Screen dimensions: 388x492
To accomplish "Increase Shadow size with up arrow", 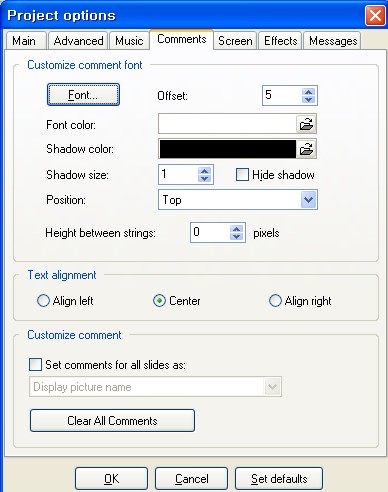I will coord(204,171).
